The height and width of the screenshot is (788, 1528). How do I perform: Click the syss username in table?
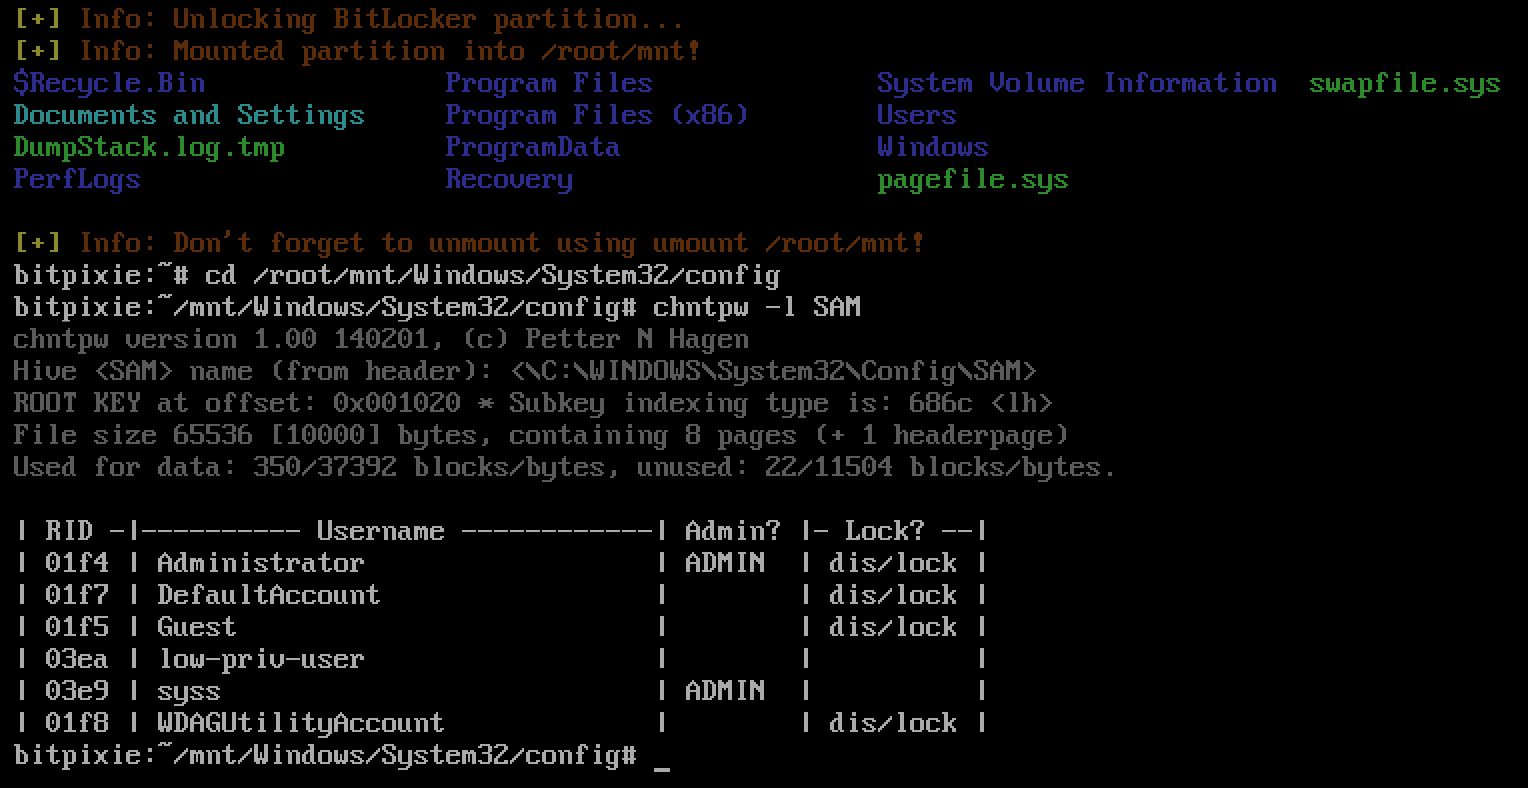(188, 691)
